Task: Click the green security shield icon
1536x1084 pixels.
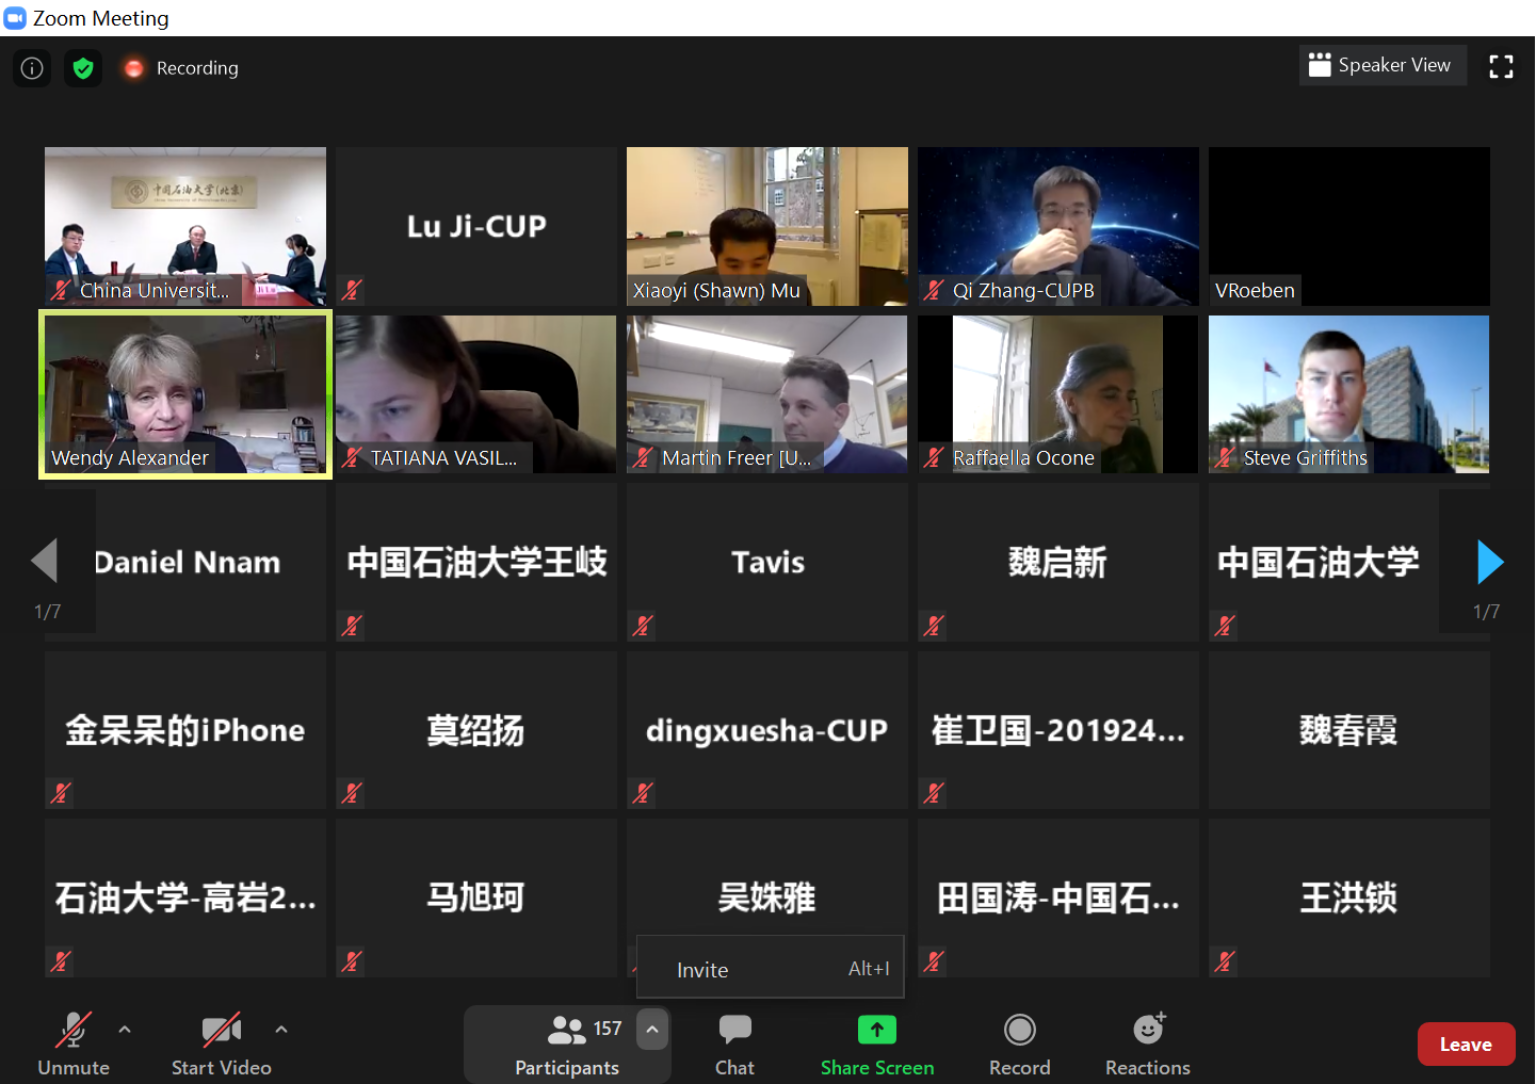Action: point(83,68)
